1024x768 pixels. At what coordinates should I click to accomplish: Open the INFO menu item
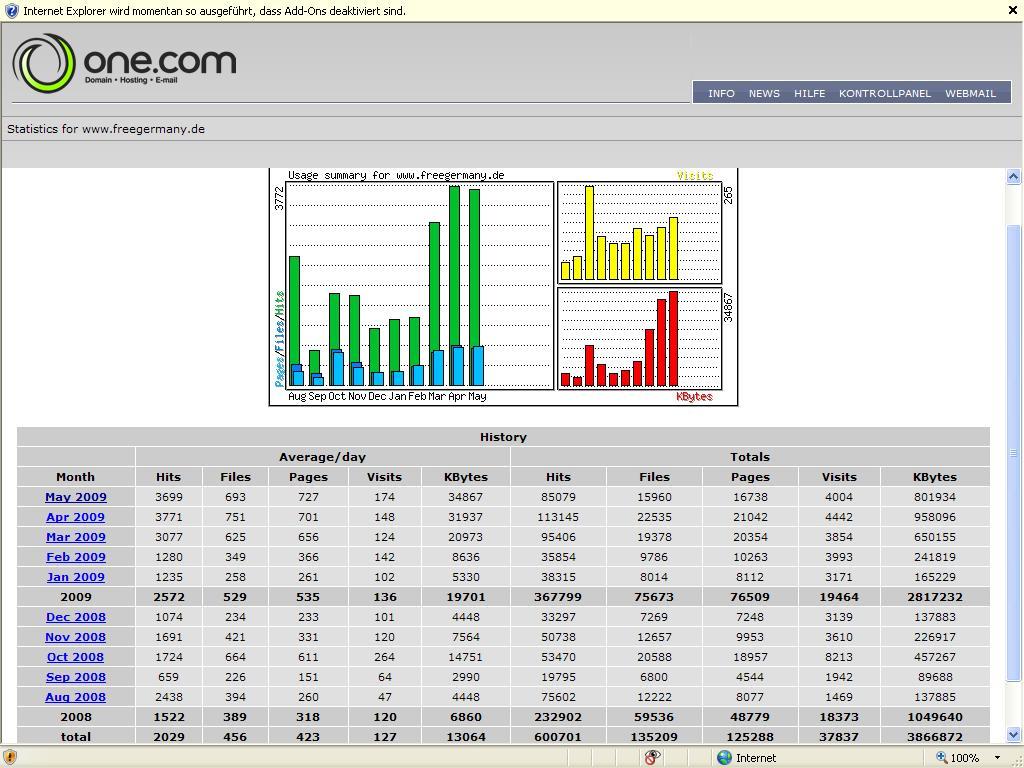(721, 93)
